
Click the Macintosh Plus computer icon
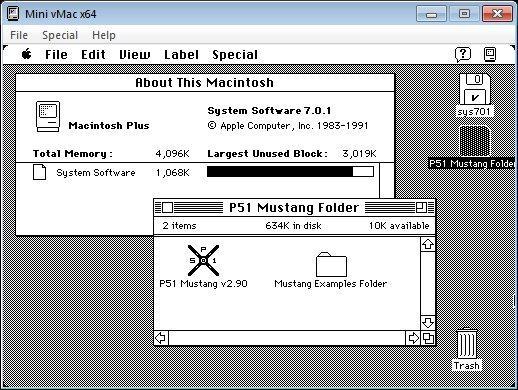[48, 117]
